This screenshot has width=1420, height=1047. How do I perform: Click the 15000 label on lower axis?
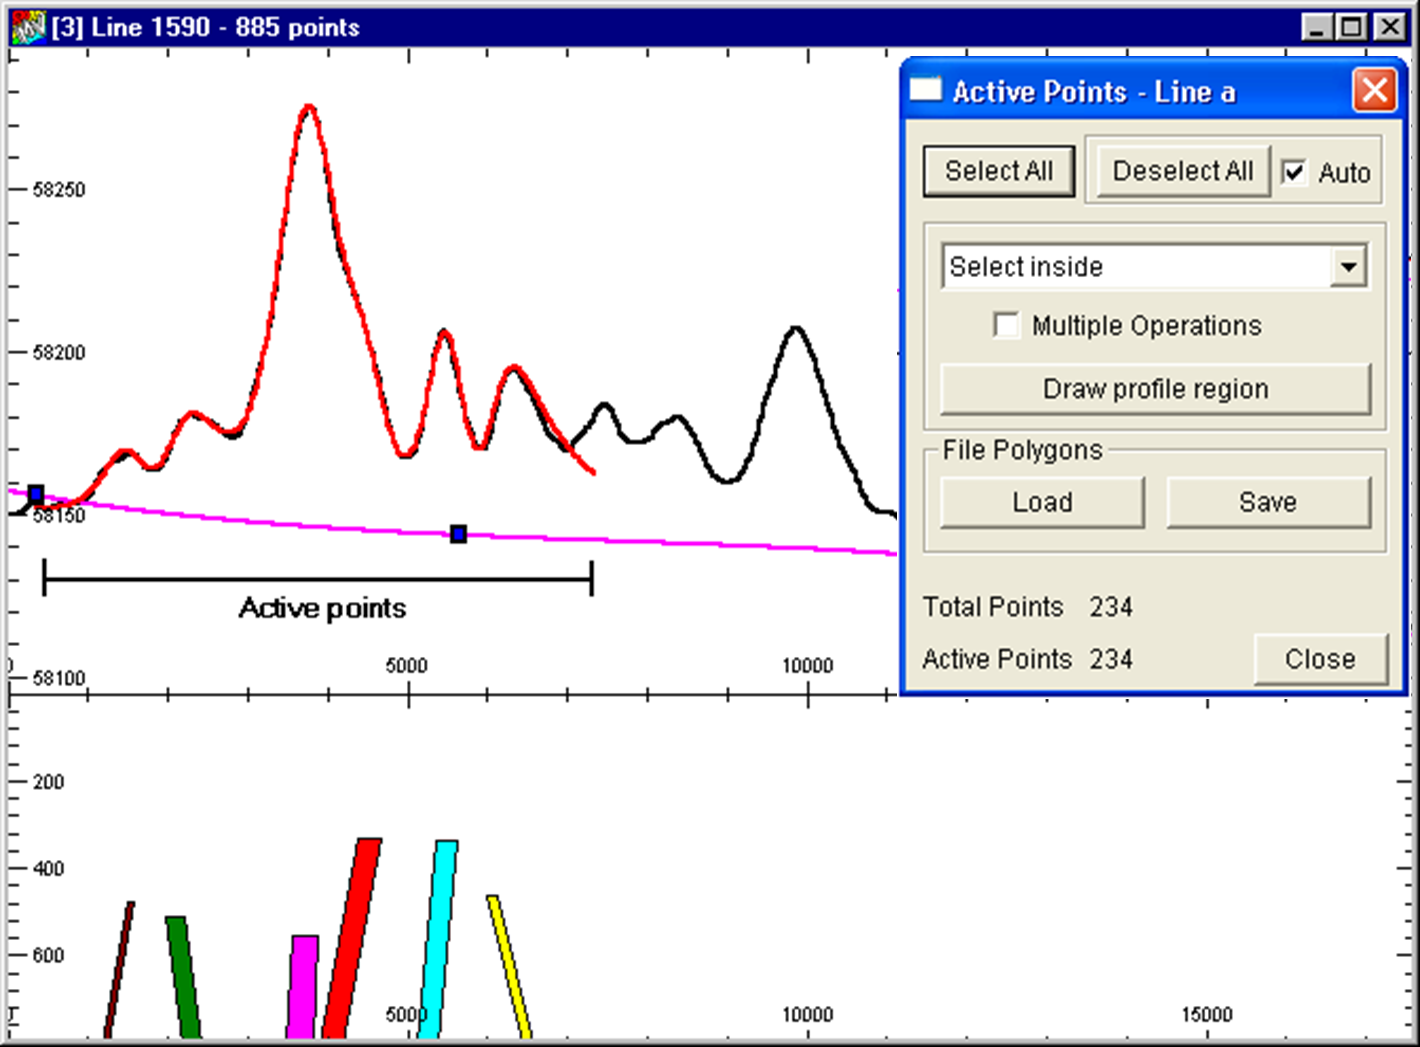(x=1206, y=1014)
